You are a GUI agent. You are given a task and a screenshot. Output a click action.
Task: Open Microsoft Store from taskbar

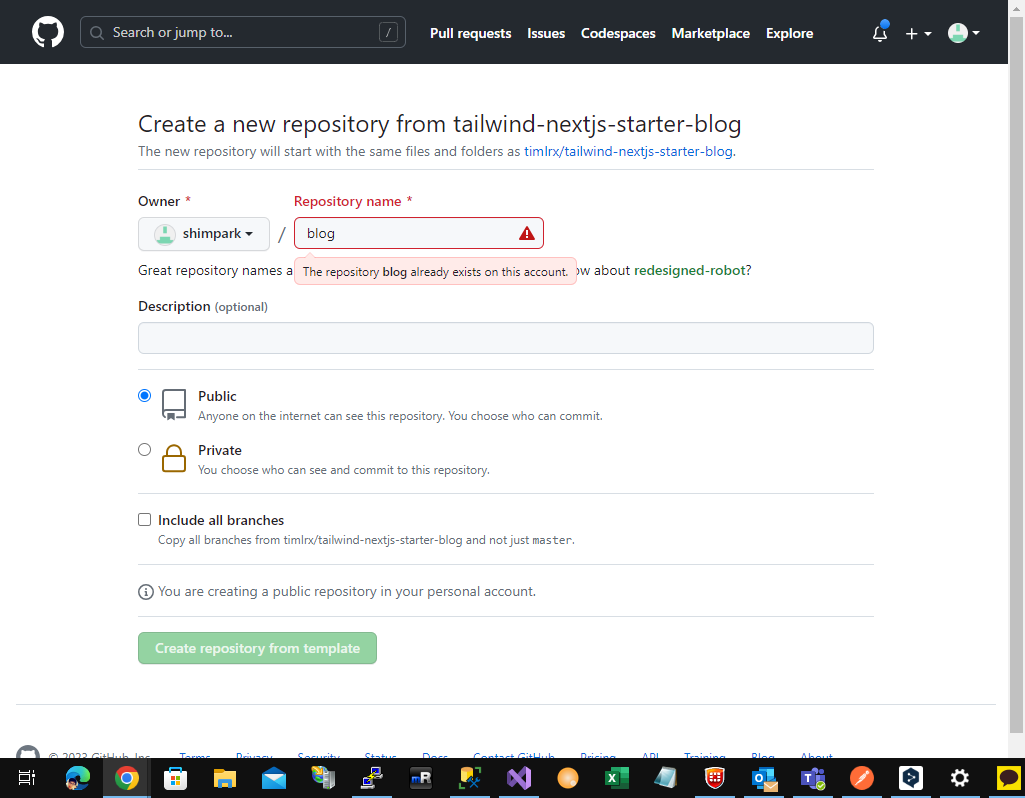175,778
